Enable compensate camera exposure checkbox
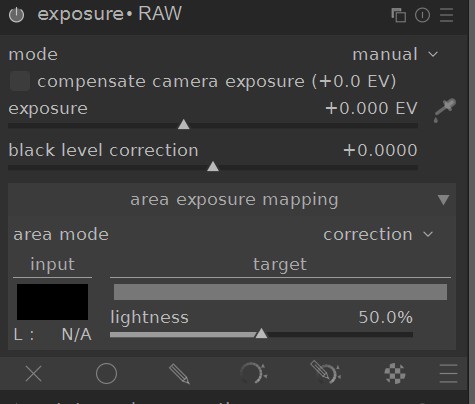475x404 pixels. click(x=20, y=81)
